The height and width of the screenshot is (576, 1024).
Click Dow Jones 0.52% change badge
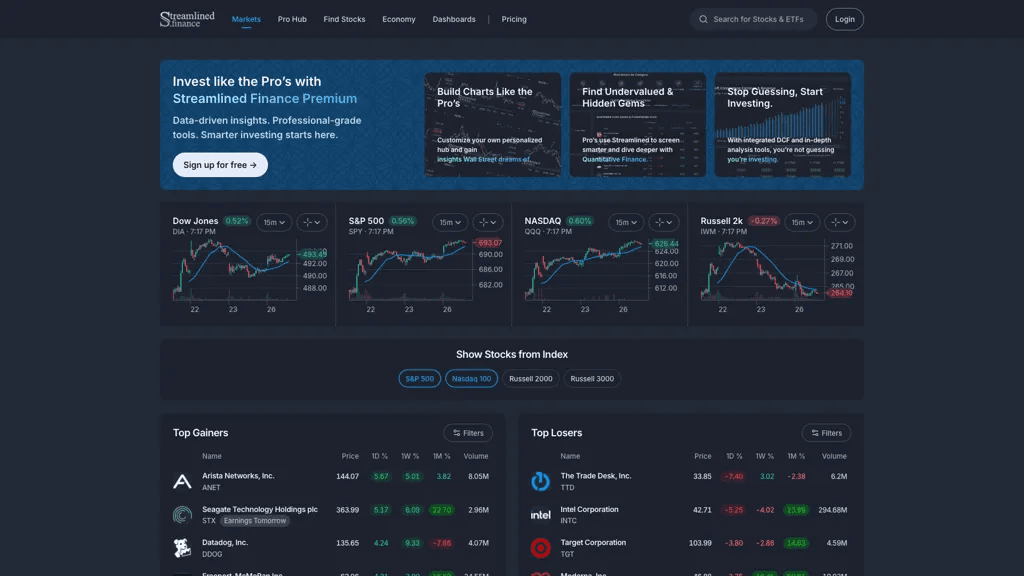(236, 221)
